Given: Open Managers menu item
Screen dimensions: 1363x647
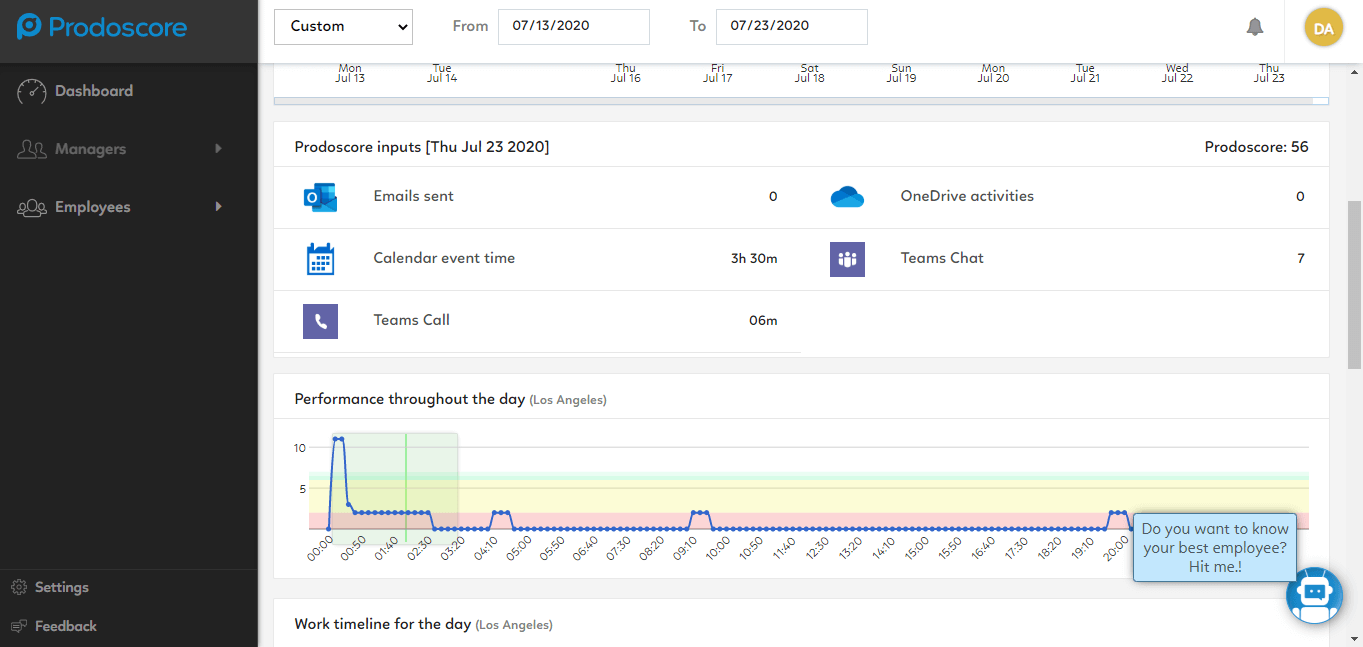Looking at the screenshot, I should pos(90,149).
